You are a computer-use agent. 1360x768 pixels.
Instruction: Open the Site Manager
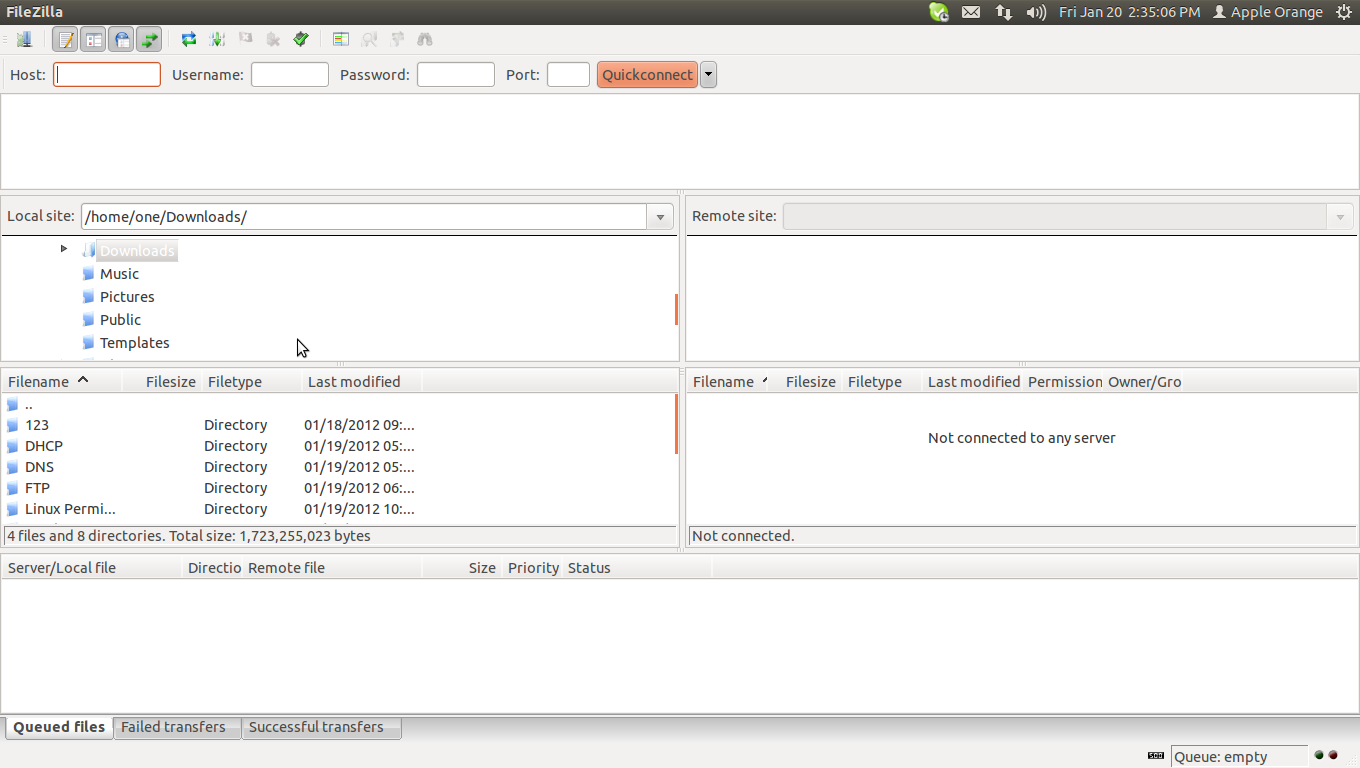[x=25, y=39]
